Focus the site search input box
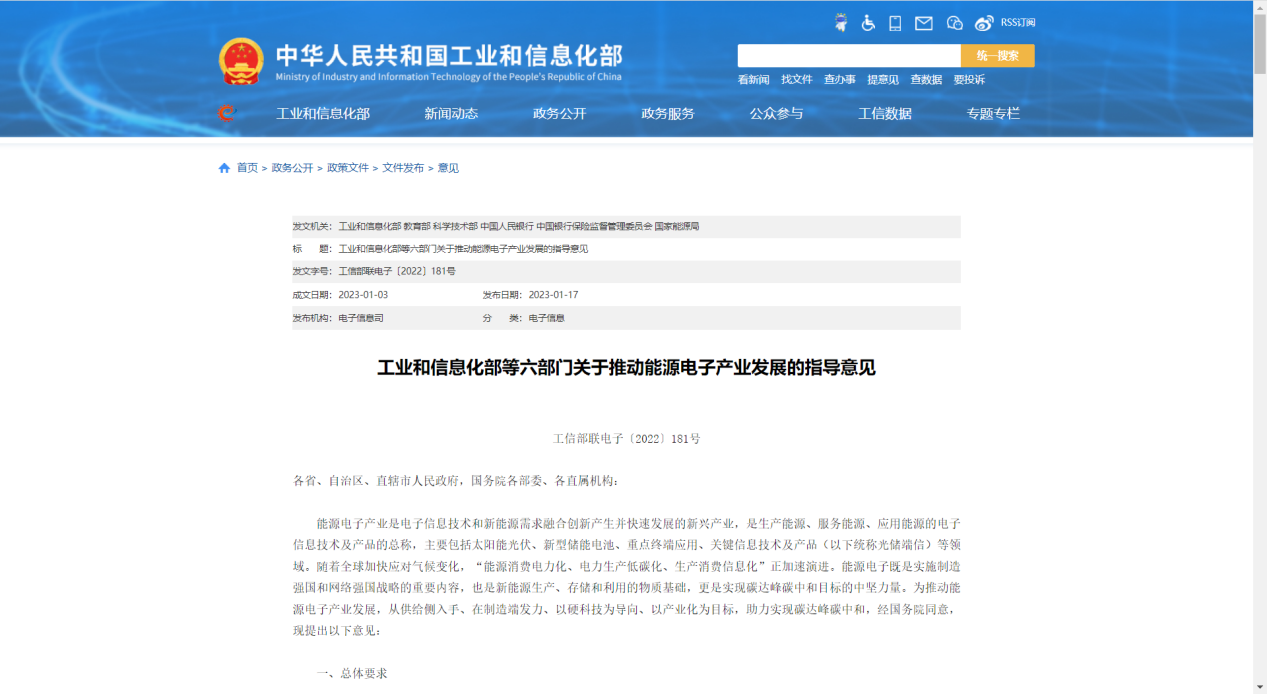Screen dimensions: 1267x694 tap(849, 56)
